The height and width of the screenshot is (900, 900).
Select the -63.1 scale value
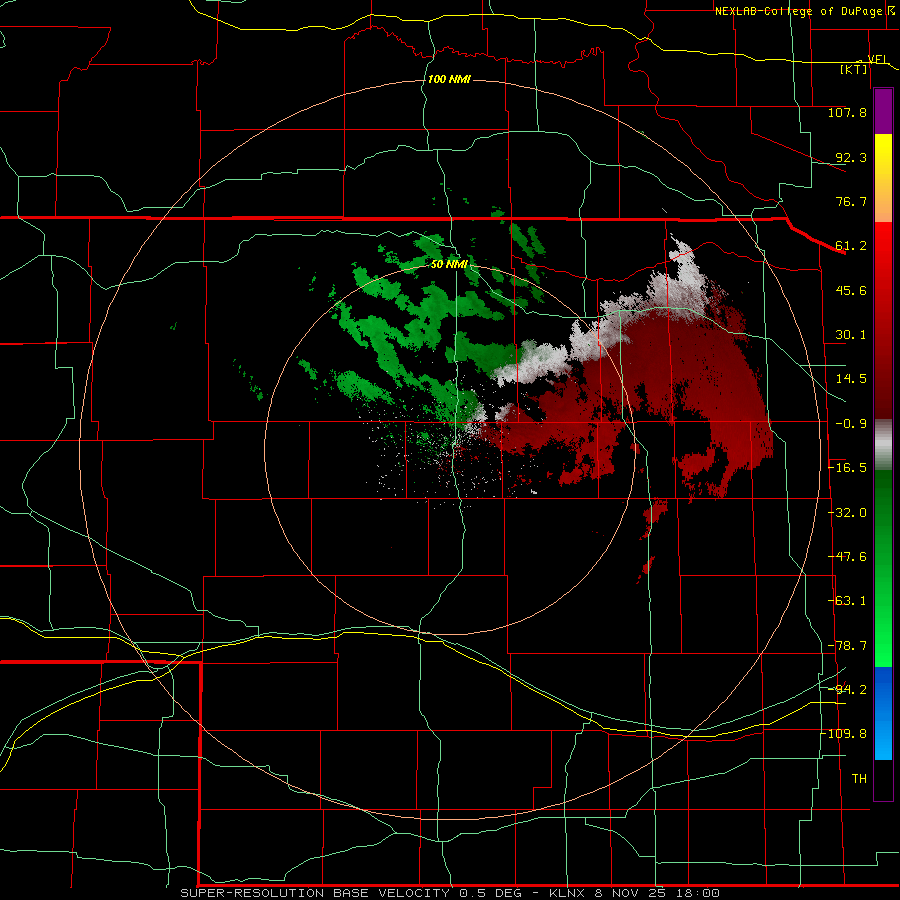point(847,601)
